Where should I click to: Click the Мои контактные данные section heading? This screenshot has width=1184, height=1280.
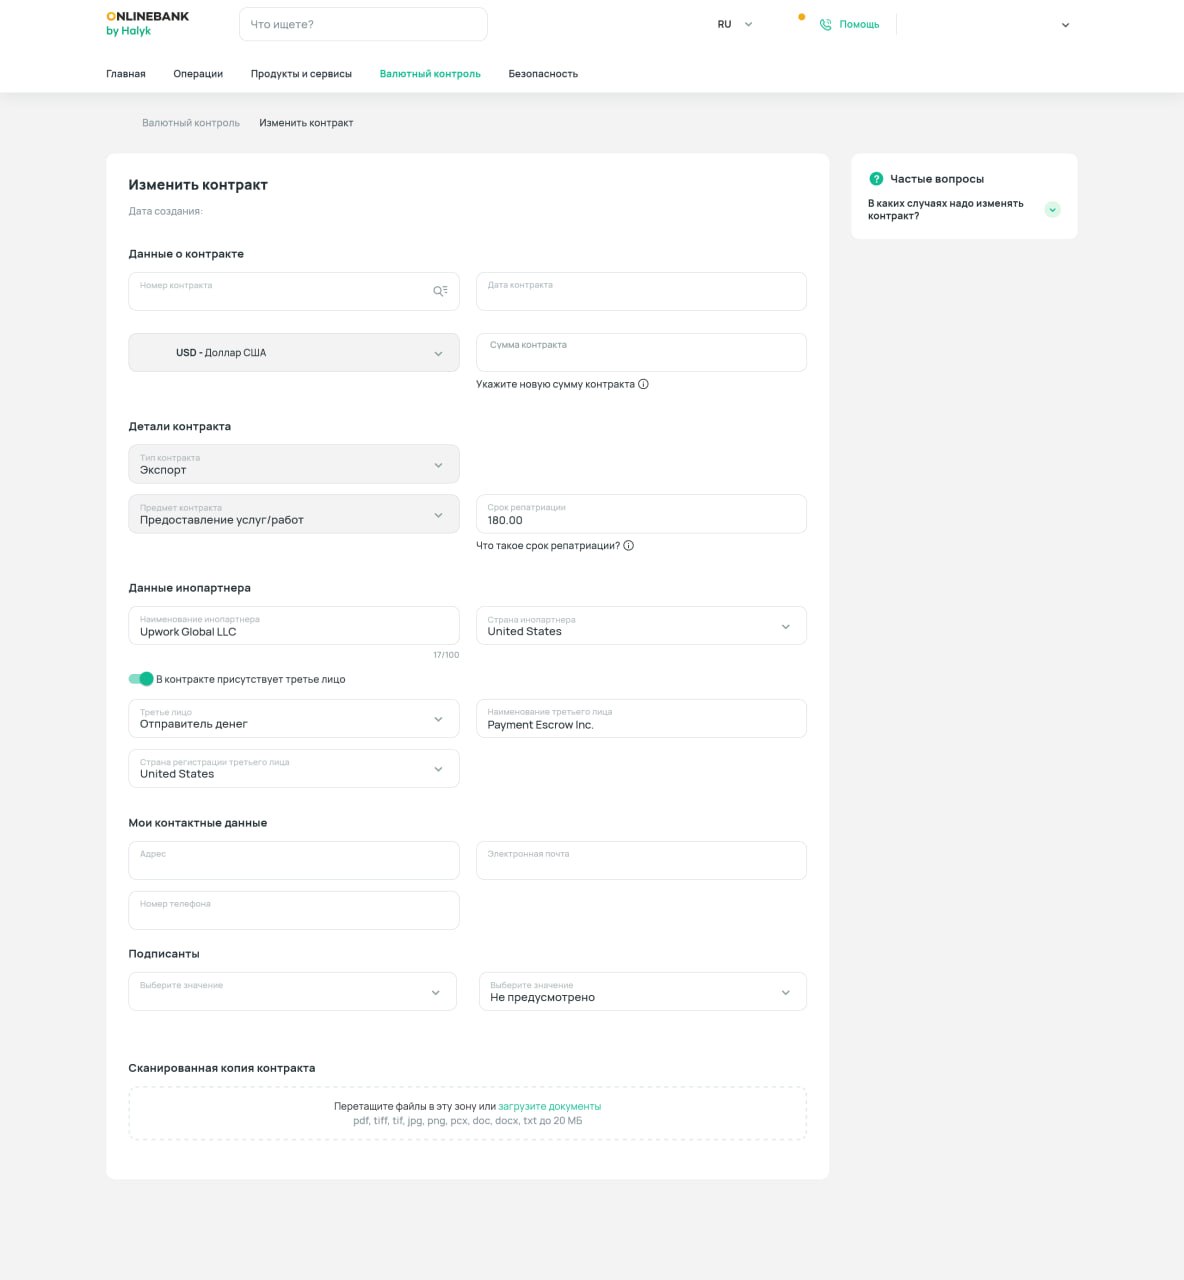tap(198, 823)
